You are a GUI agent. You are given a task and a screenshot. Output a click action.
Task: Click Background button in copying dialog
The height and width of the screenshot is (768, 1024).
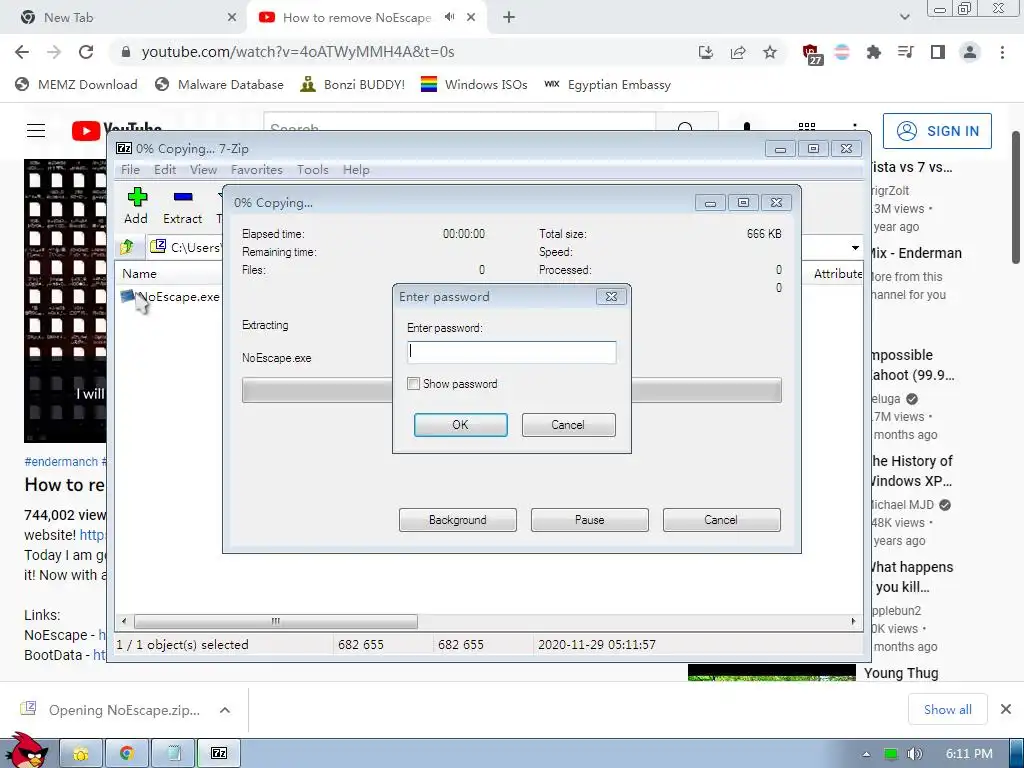coord(457,520)
